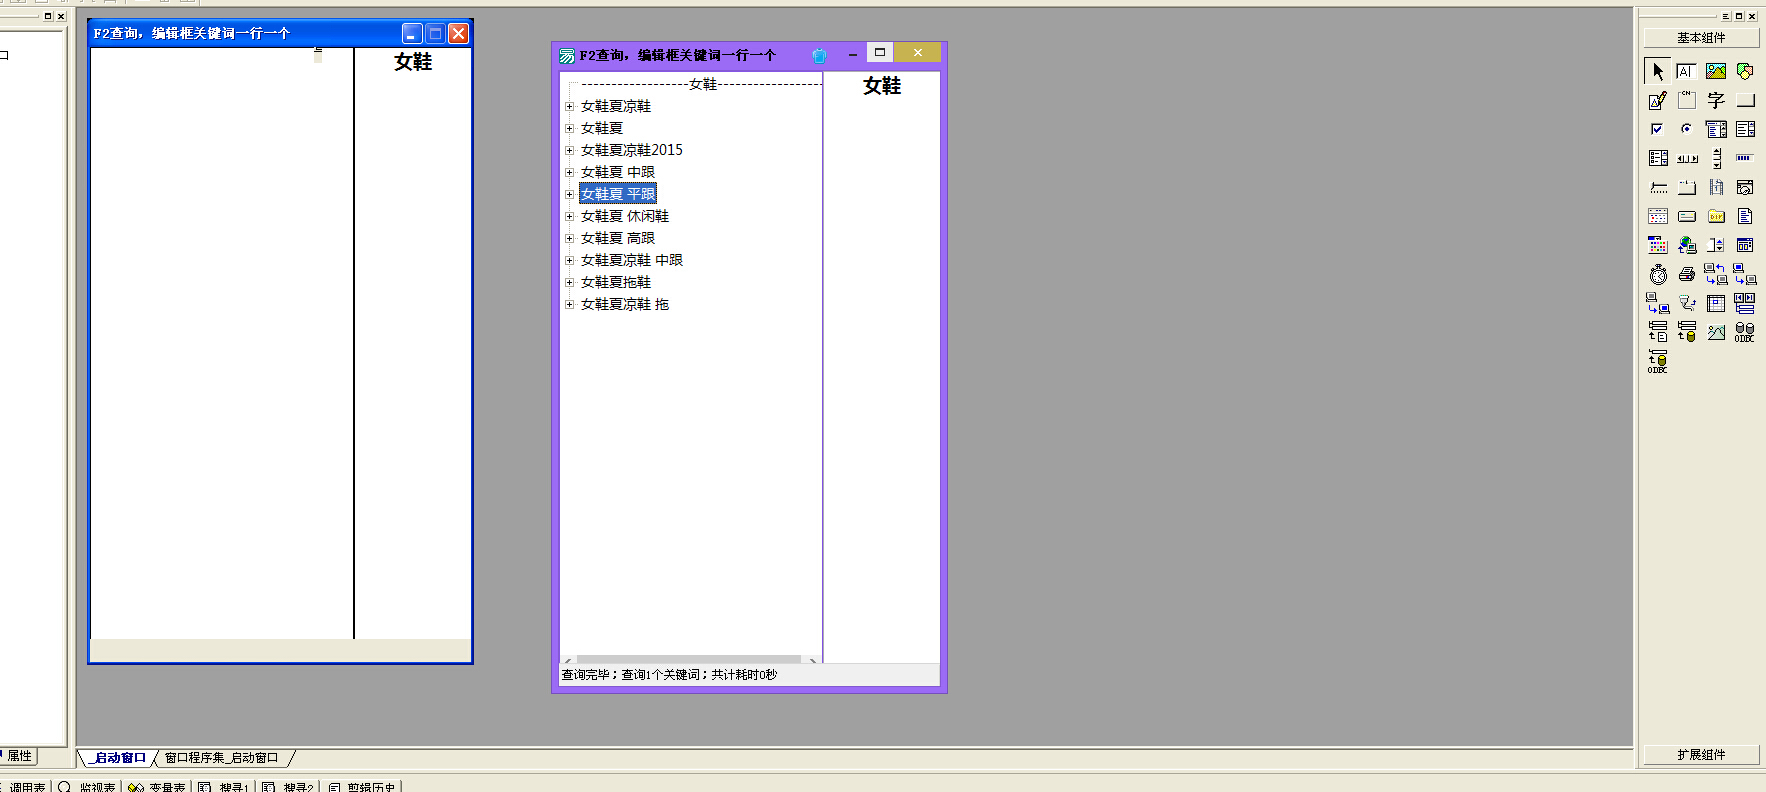Pick the DIR folder box component icon
The width and height of the screenshot is (1766, 792).
1716,216
